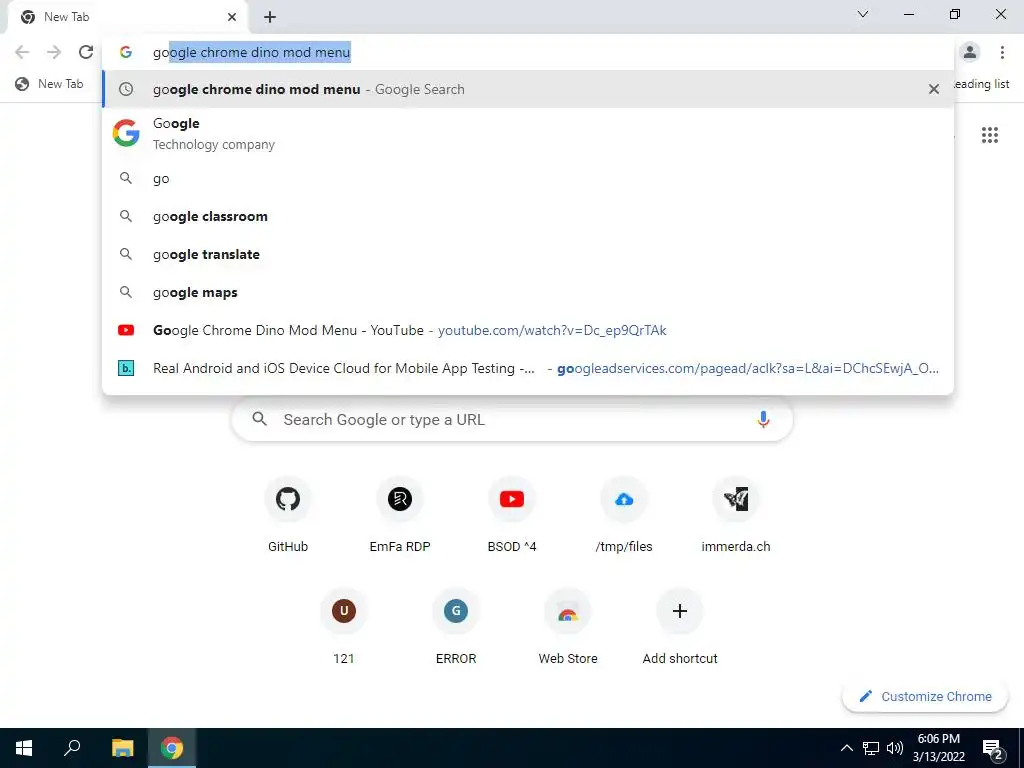Open the taskbar clock and date

click(938, 748)
